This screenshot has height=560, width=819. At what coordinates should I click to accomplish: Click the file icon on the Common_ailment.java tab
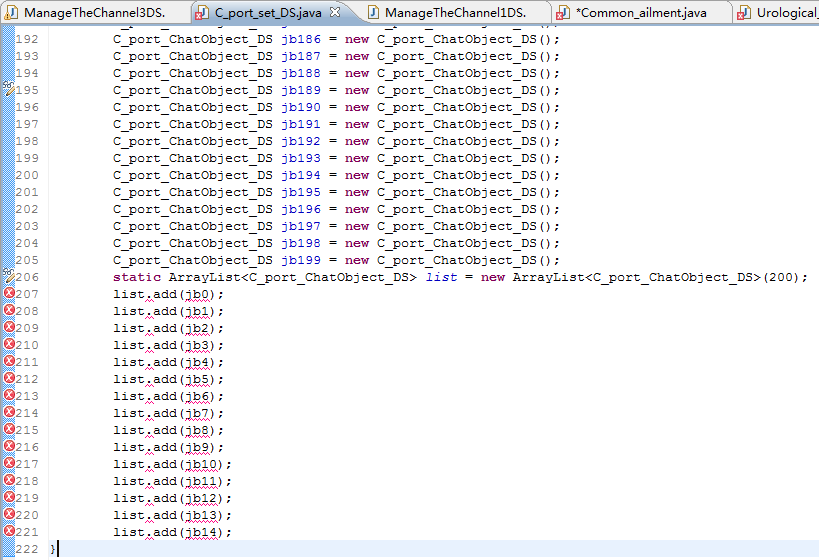[563, 13]
